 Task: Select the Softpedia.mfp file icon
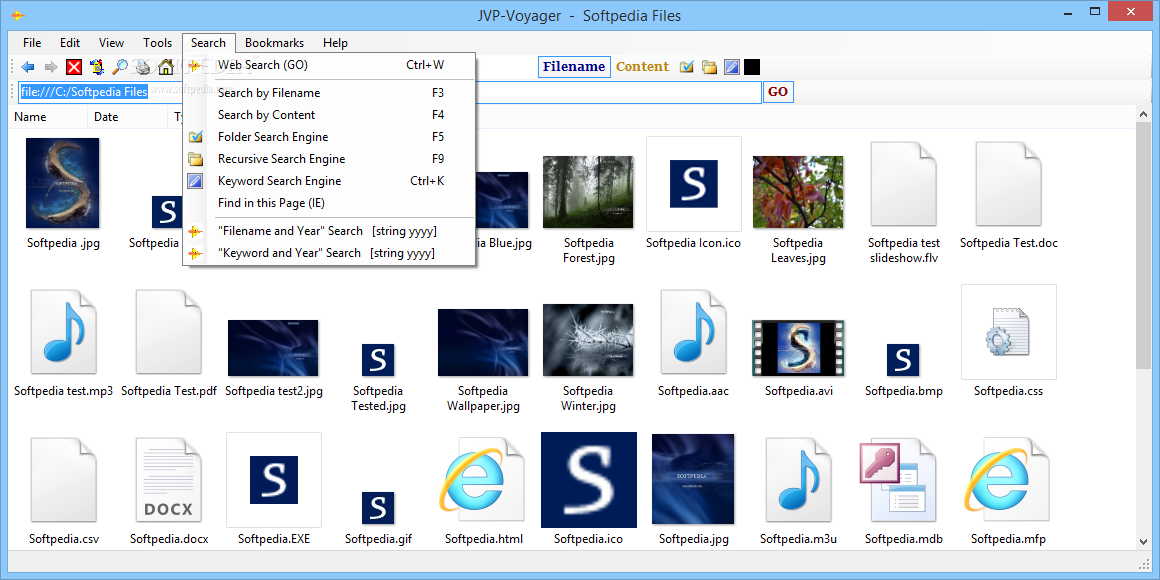pos(1008,479)
